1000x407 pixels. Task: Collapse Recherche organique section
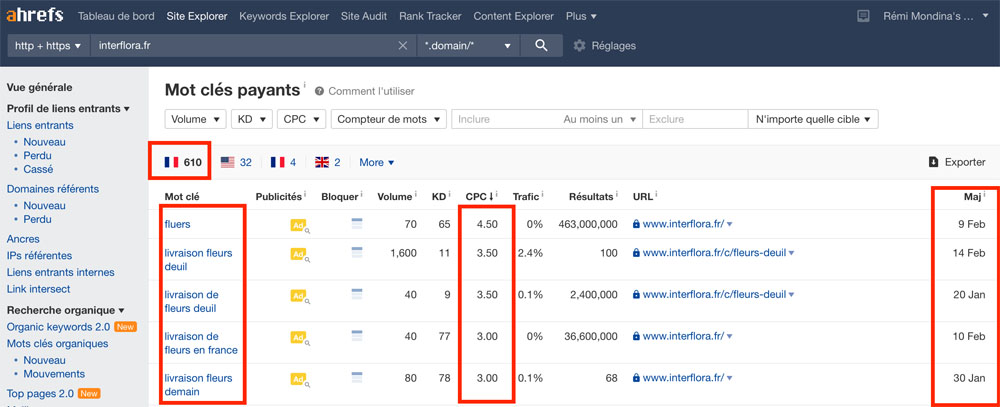(66, 310)
